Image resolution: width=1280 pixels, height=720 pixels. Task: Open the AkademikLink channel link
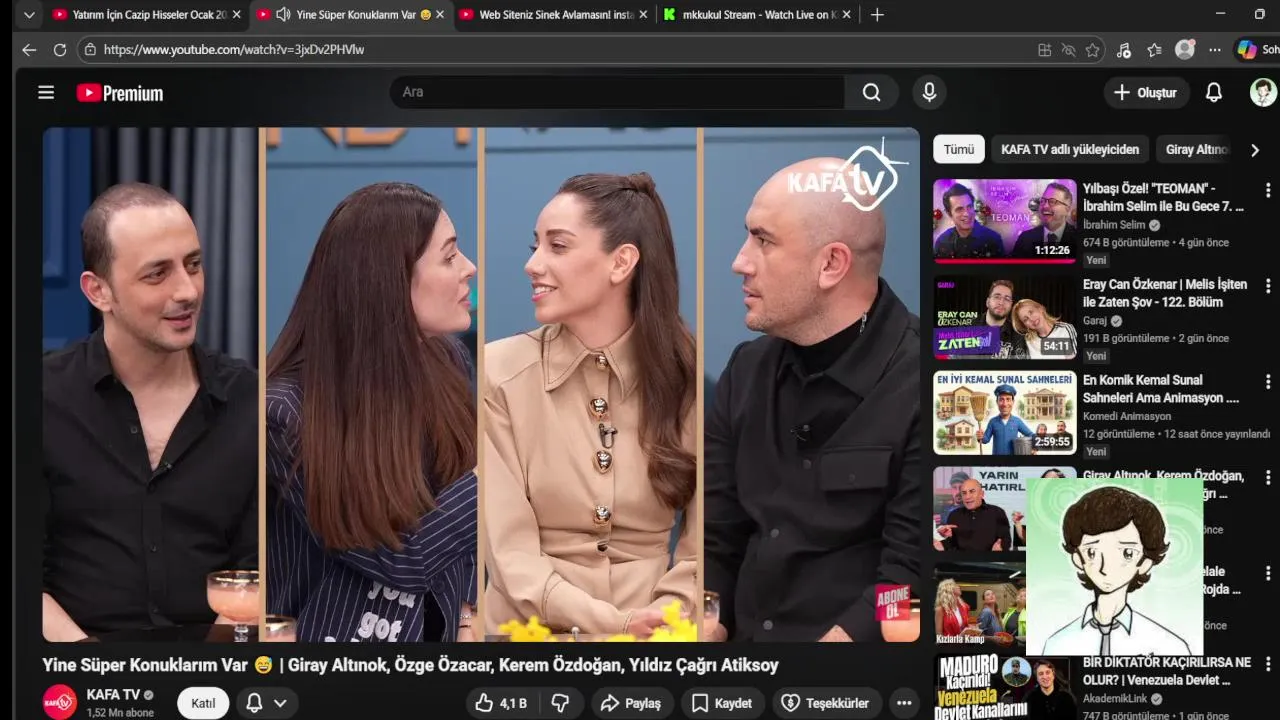pos(1115,699)
